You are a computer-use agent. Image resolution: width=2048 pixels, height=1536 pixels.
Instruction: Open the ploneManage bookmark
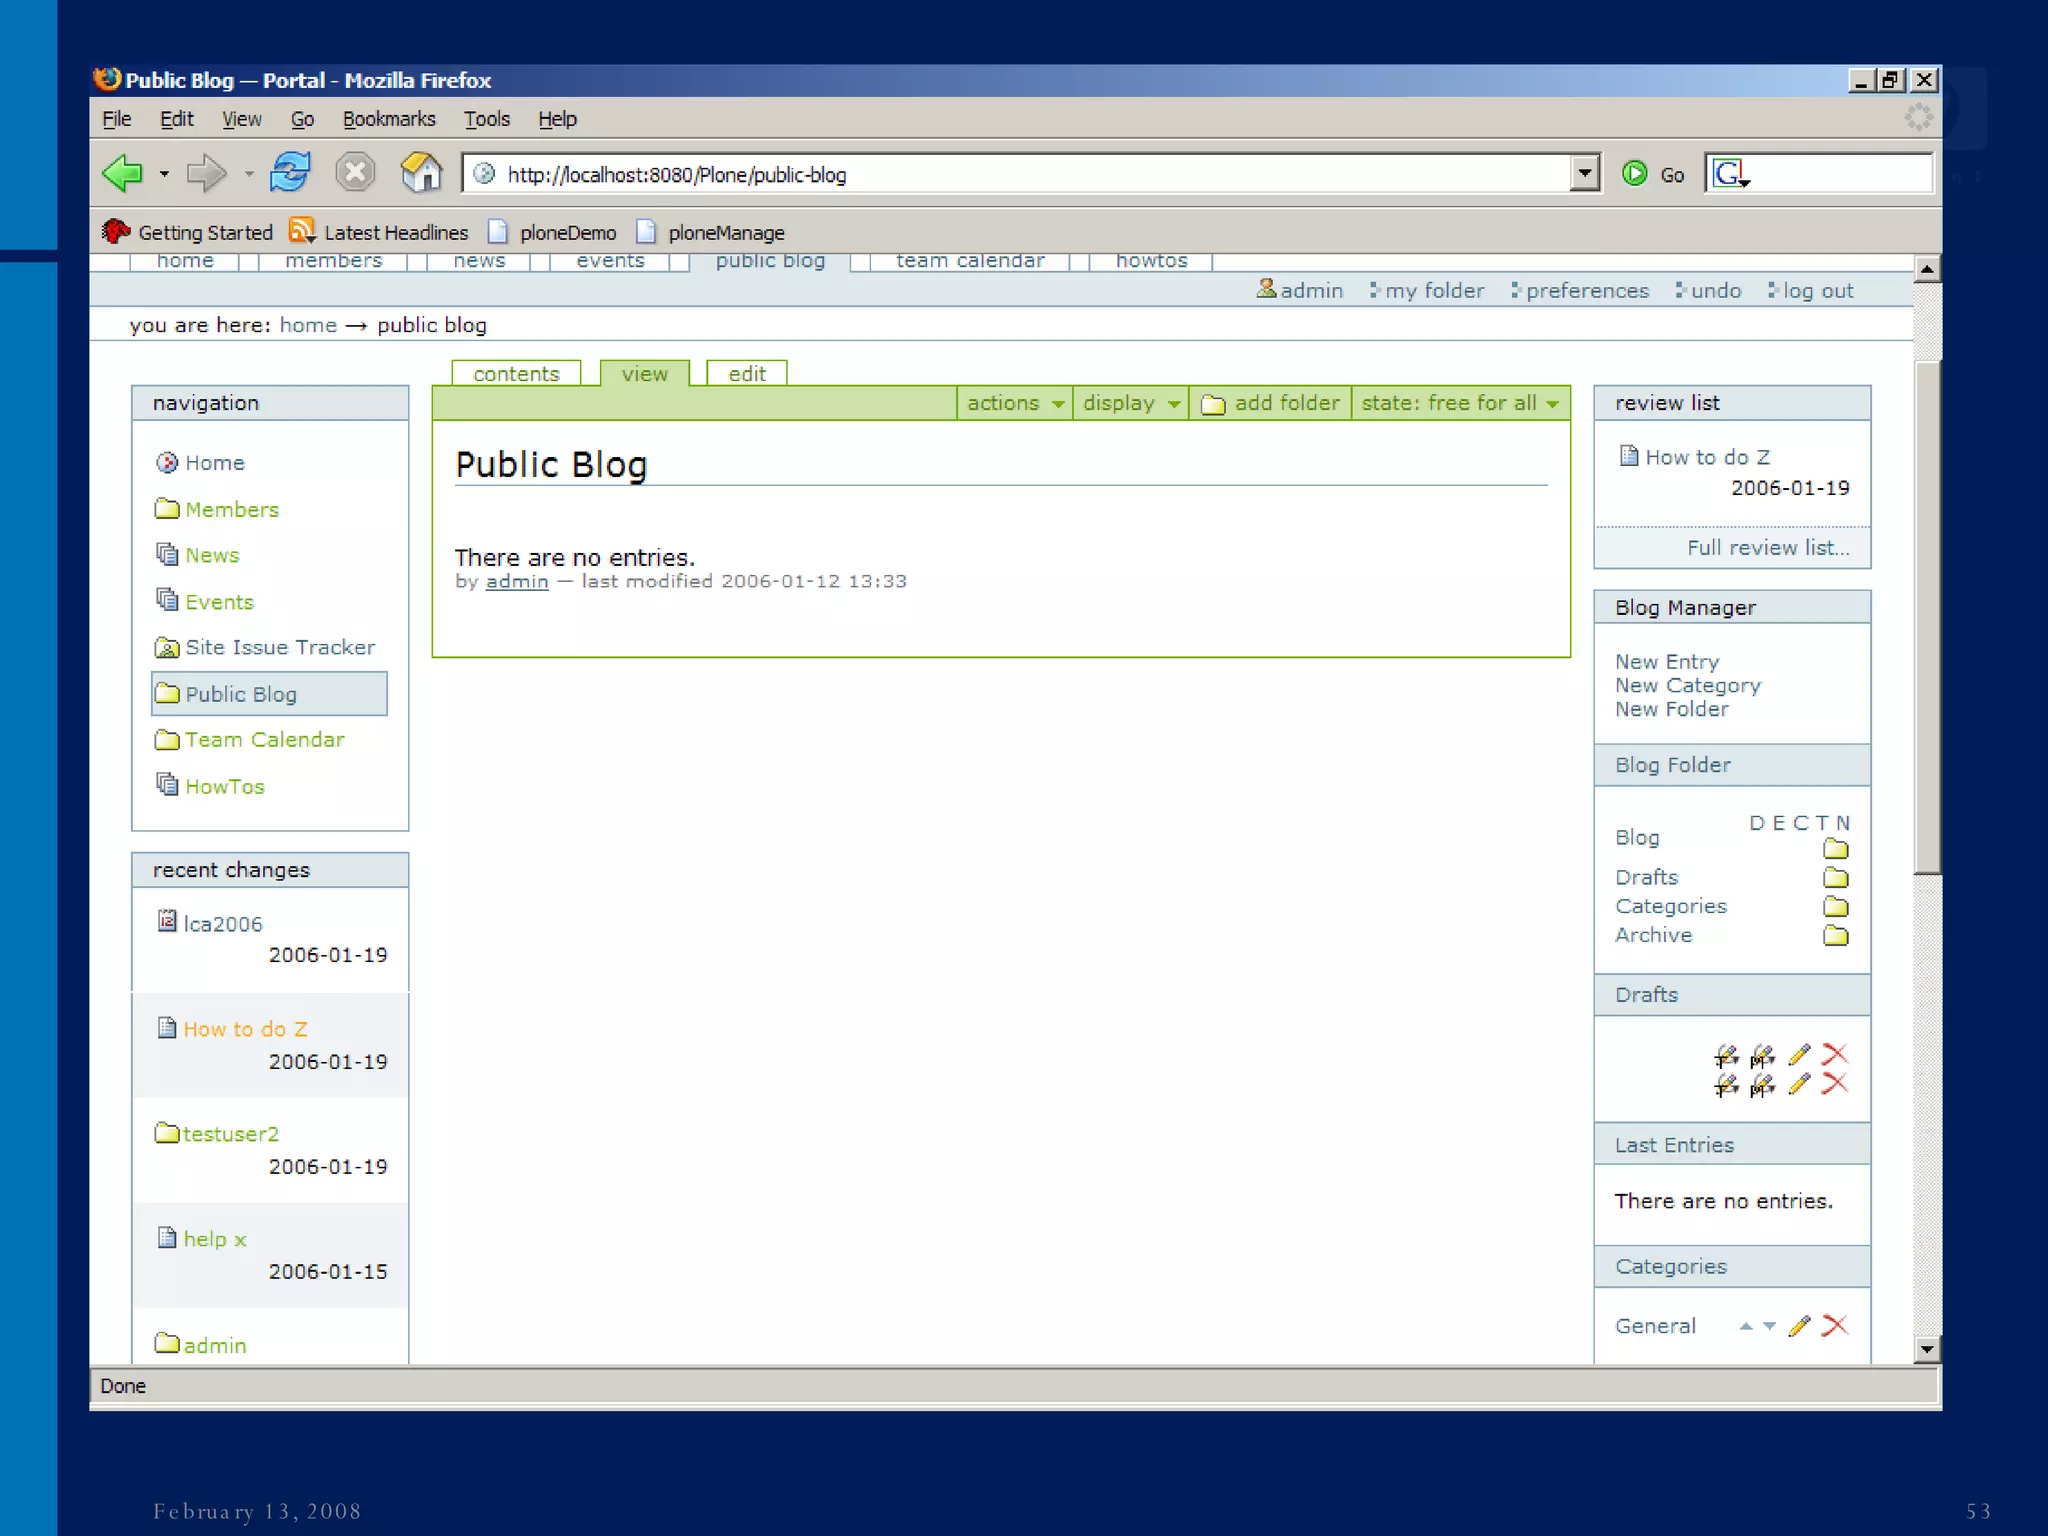(711, 232)
